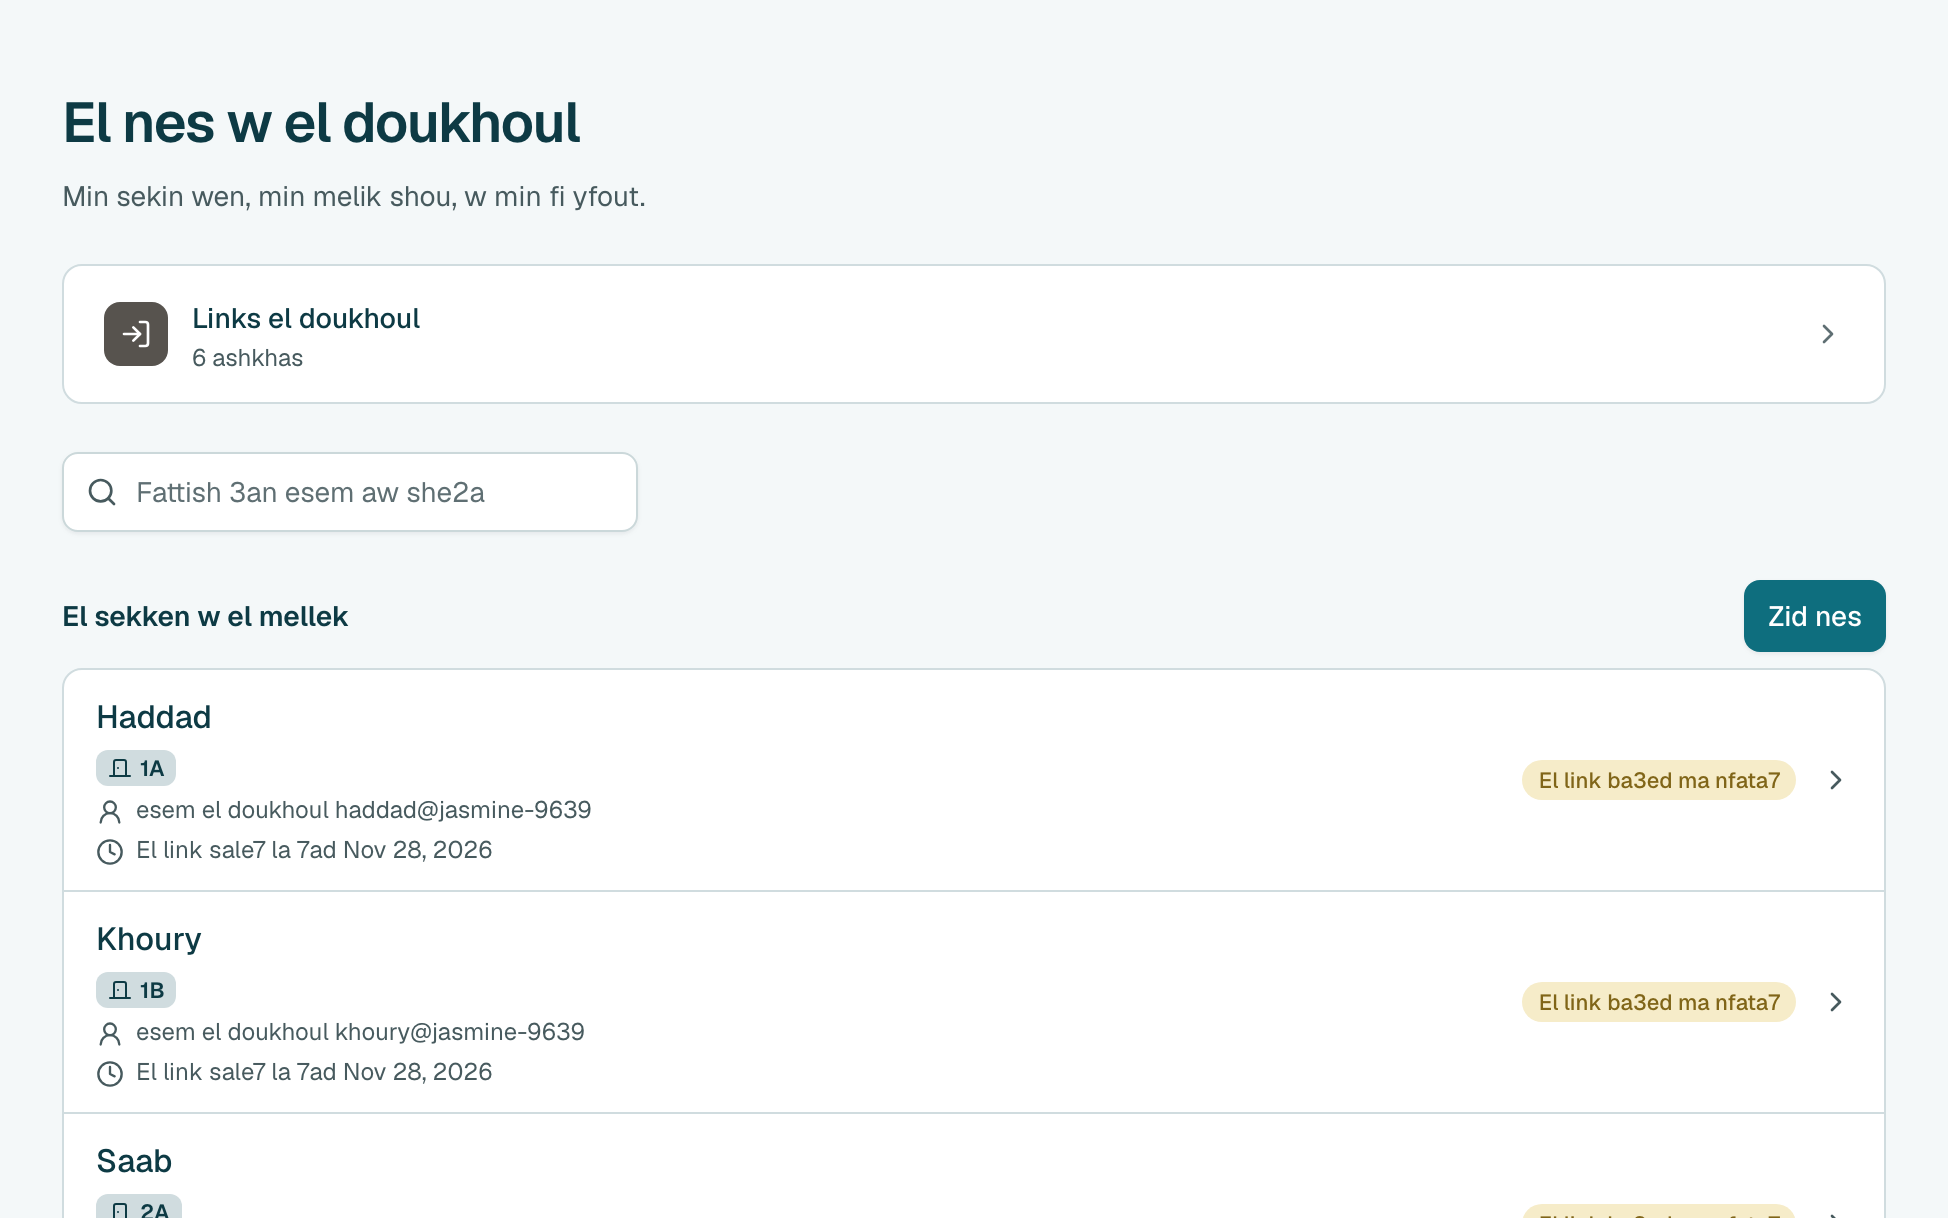
Task: Click the person icon next to haddad@jasmine-9639
Action: point(110,811)
